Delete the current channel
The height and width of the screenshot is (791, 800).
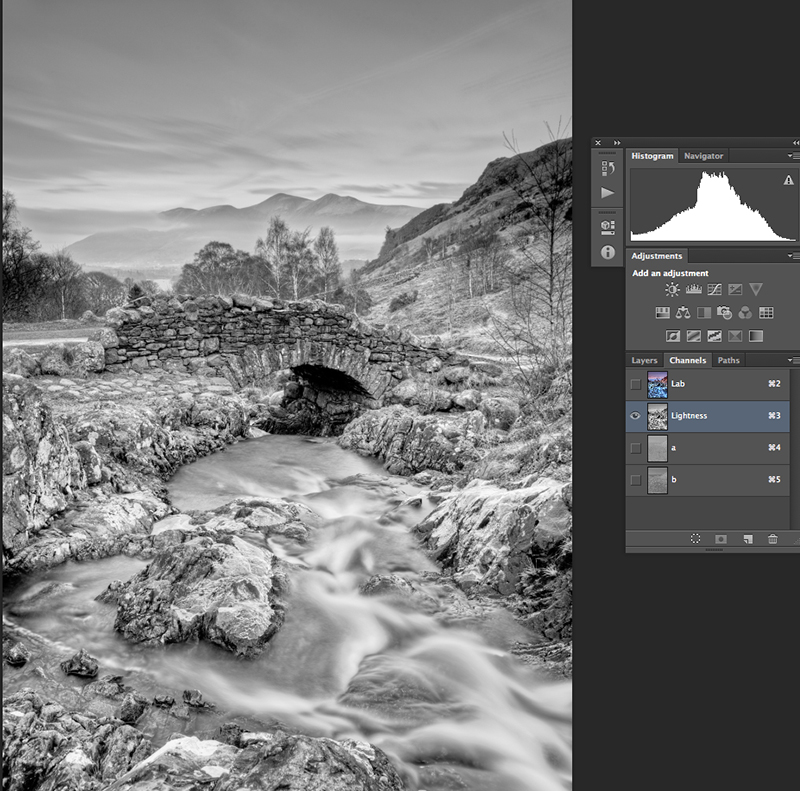click(772, 539)
